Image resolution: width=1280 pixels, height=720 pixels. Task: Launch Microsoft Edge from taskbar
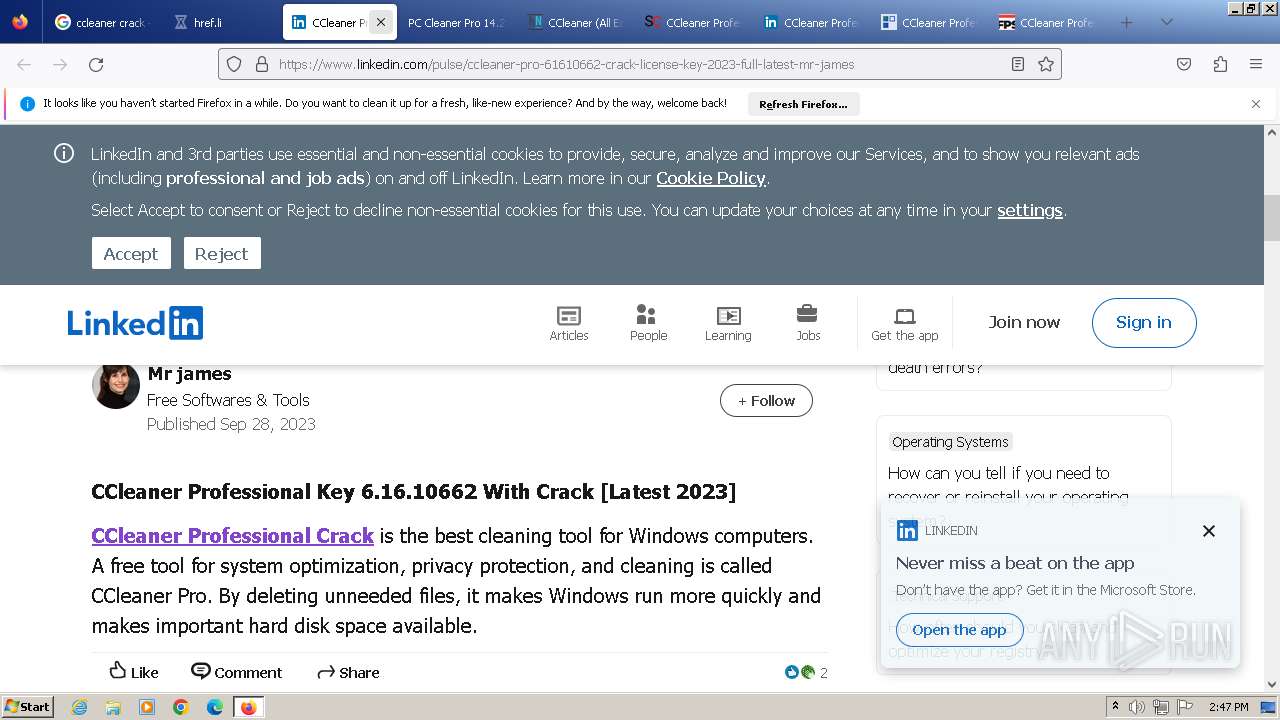click(214, 707)
